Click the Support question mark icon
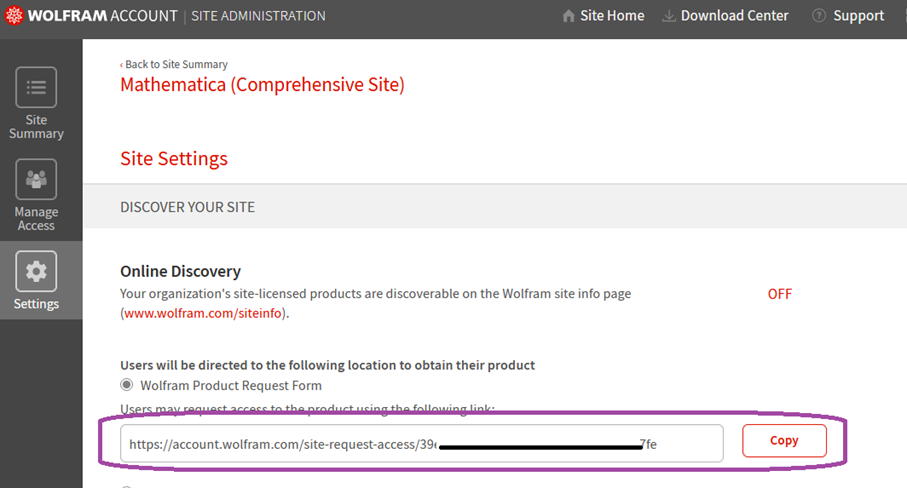 [819, 16]
